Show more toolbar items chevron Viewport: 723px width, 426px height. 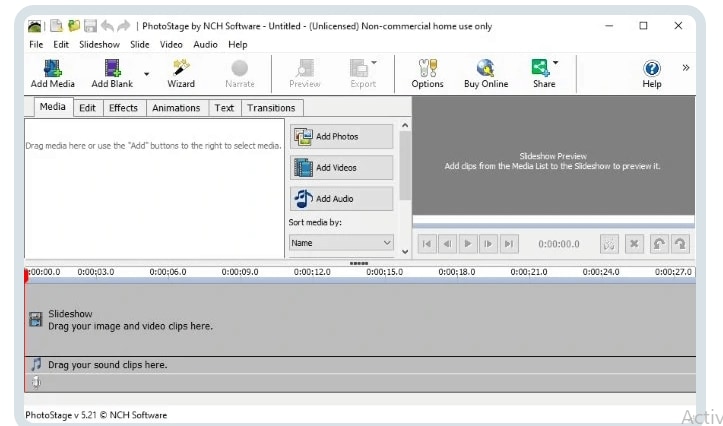coord(686,68)
